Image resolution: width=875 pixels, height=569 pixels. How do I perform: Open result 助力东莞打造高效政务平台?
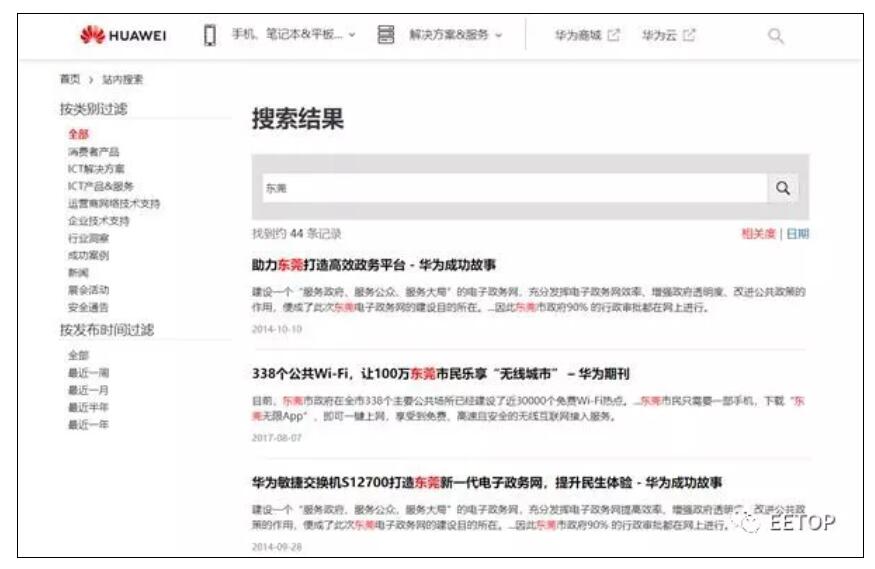tap(373, 264)
